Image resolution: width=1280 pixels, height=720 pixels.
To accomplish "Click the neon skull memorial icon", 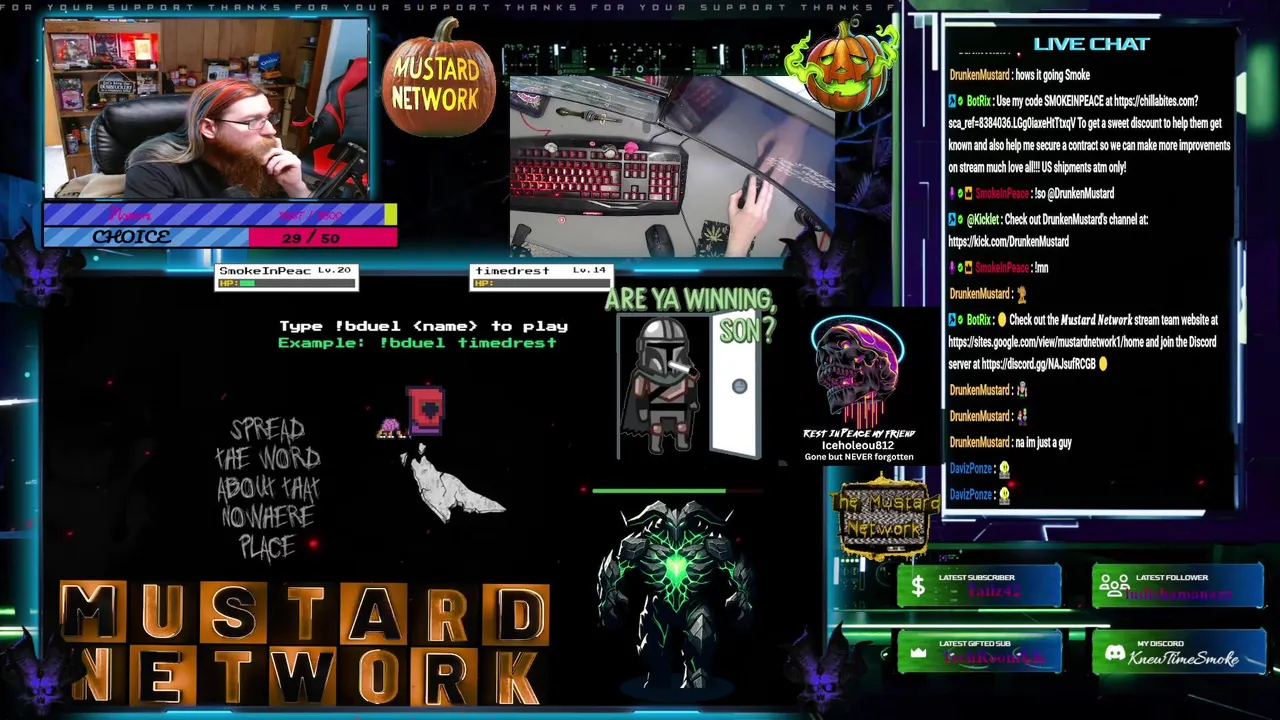I will [x=858, y=372].
